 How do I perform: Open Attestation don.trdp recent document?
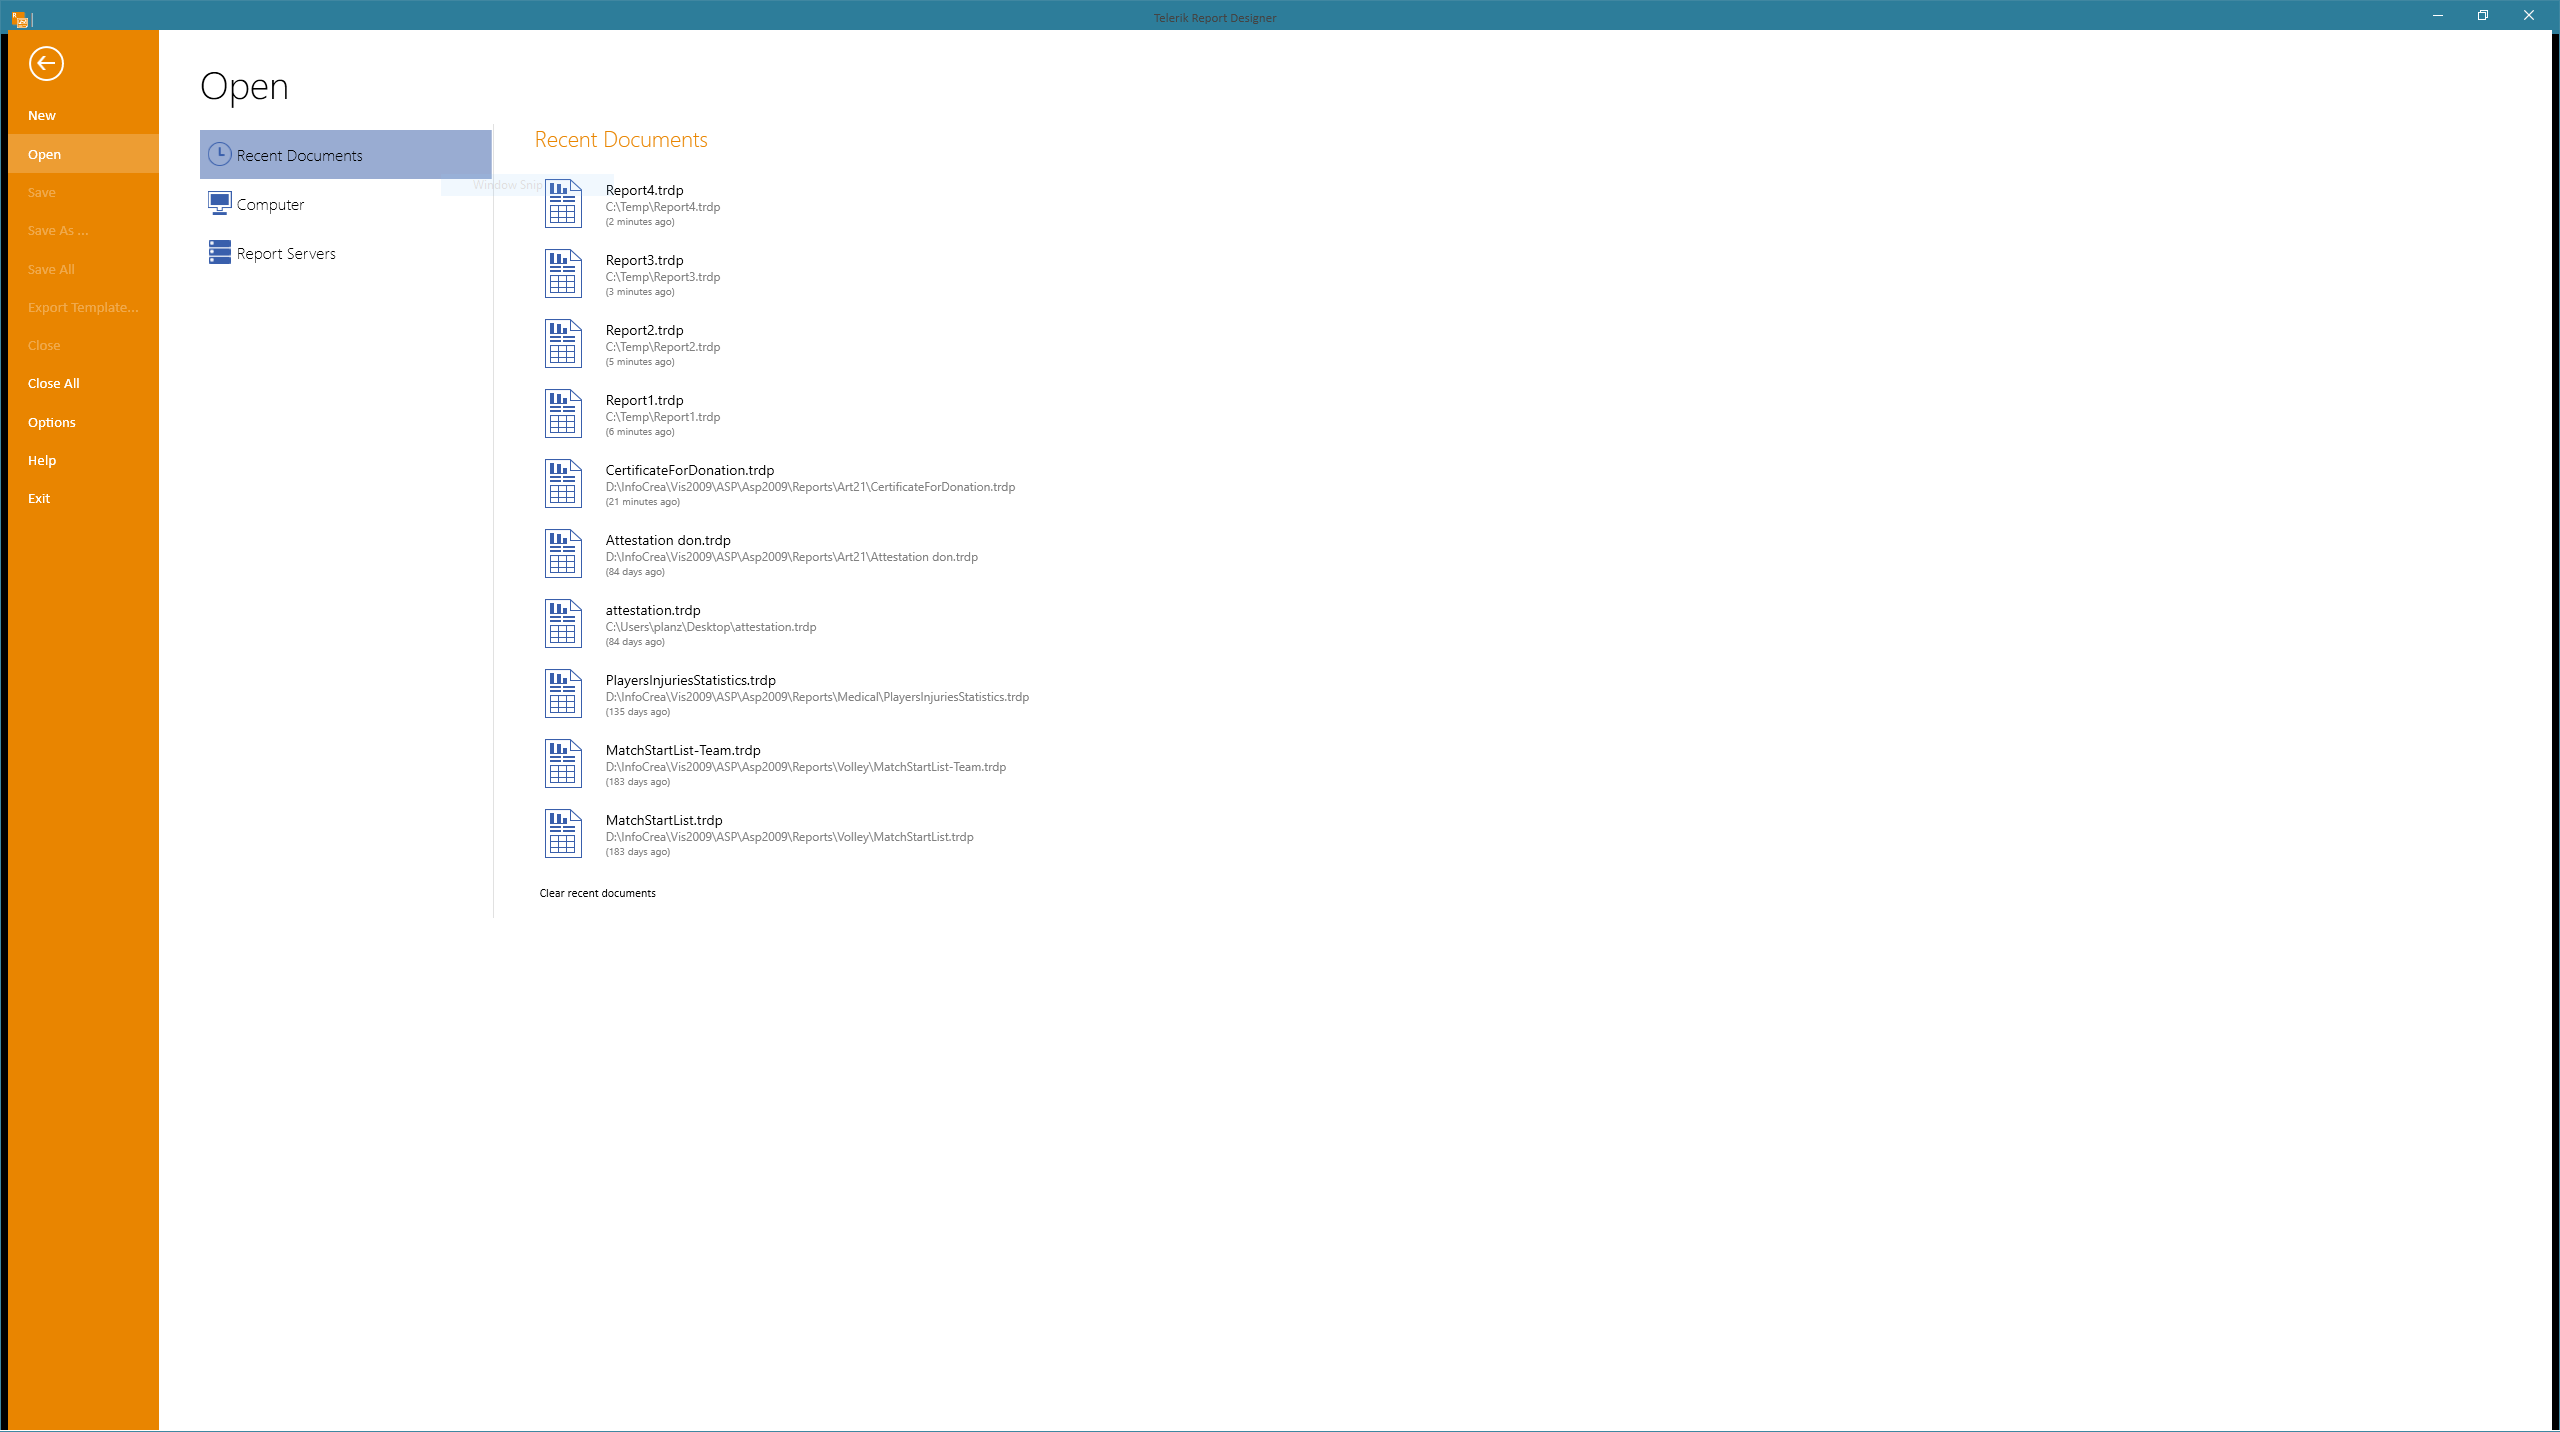tap(668, 541)
